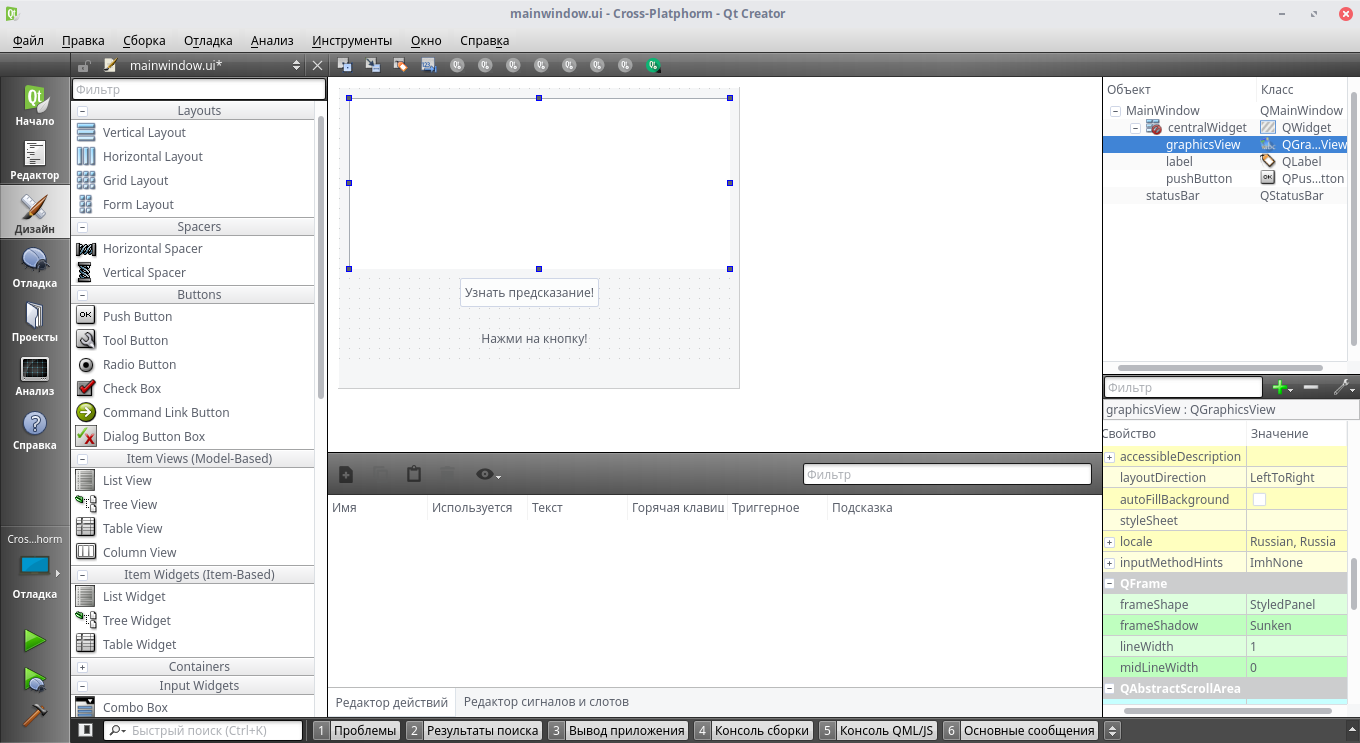Open the Проблемы output pane

click(356, 731)
